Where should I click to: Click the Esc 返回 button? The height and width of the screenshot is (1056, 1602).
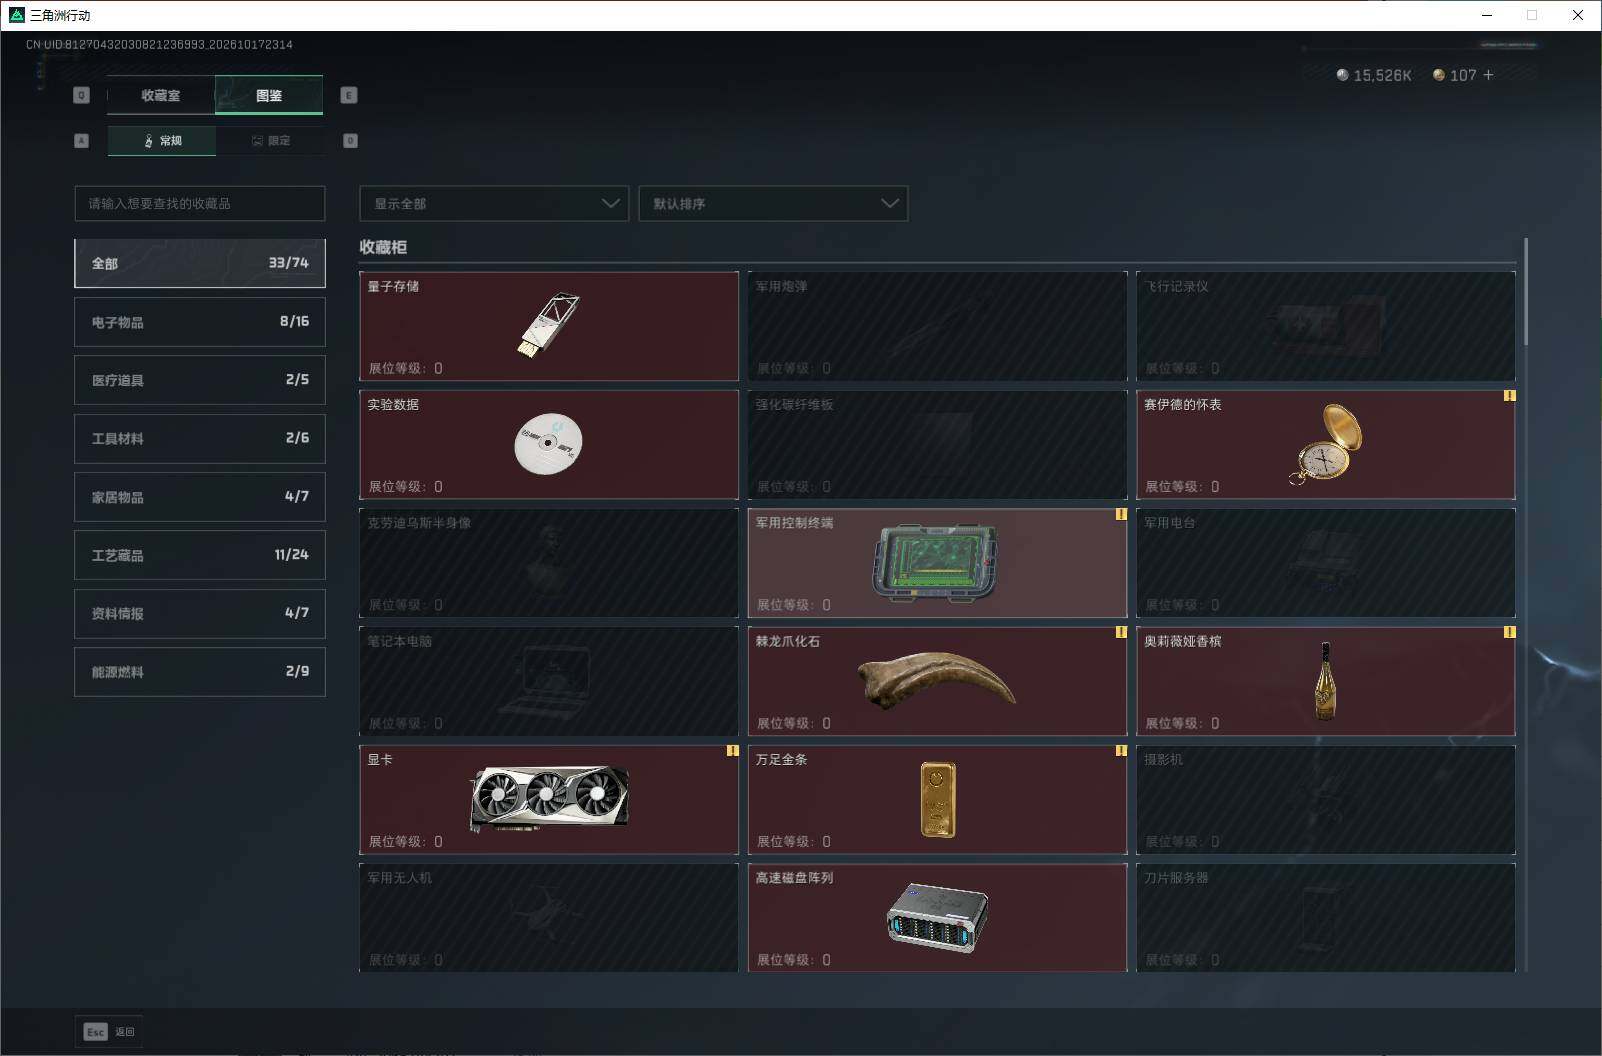[109, 1032]
